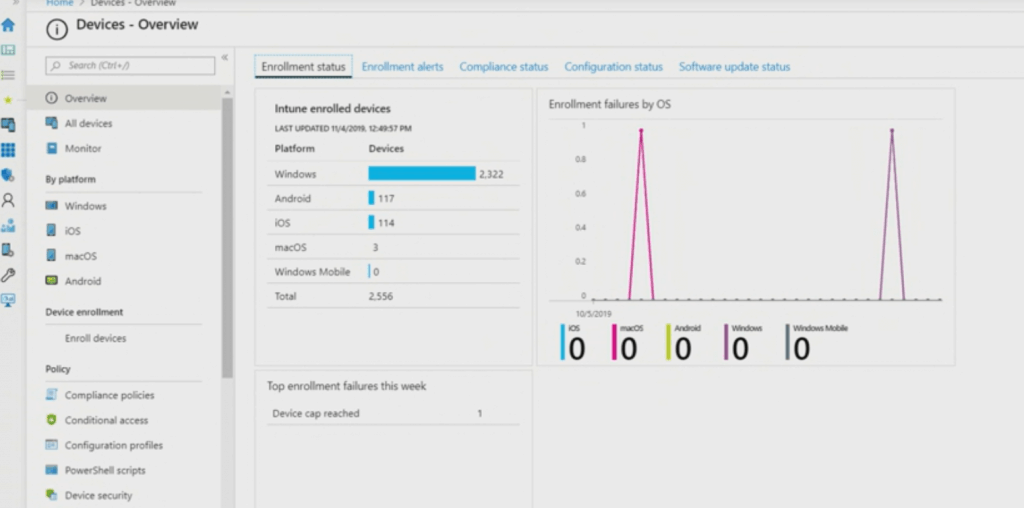Image resolution: width=1024 pixels, height=508 pixels.
Task: Click the iOS enrolled devices bar
Action: pyautogui.click(x=372, y=222)
